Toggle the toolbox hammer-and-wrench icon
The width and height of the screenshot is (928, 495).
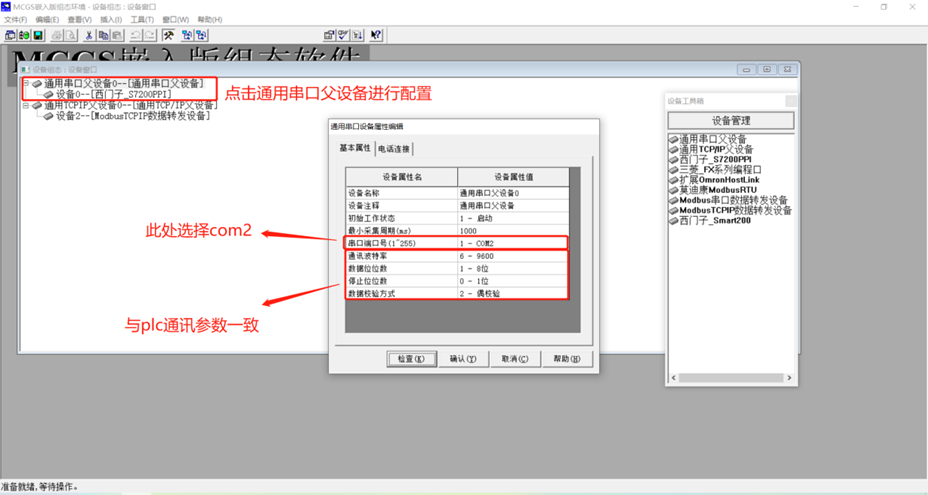169,36
